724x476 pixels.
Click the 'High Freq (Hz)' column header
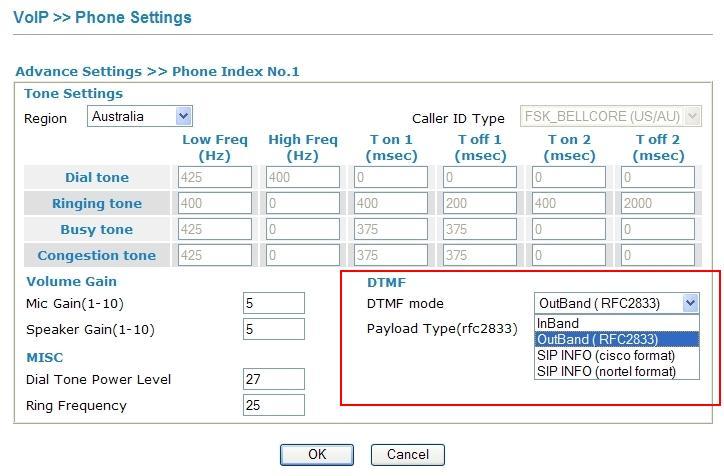pyautogui.click(x=303, y=147)
